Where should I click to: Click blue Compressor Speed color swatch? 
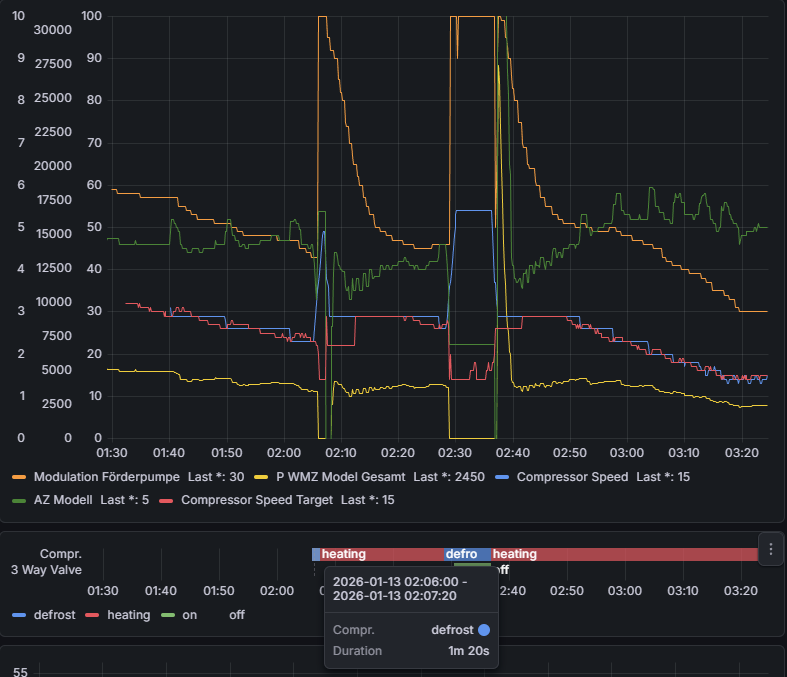coord(502,477)
